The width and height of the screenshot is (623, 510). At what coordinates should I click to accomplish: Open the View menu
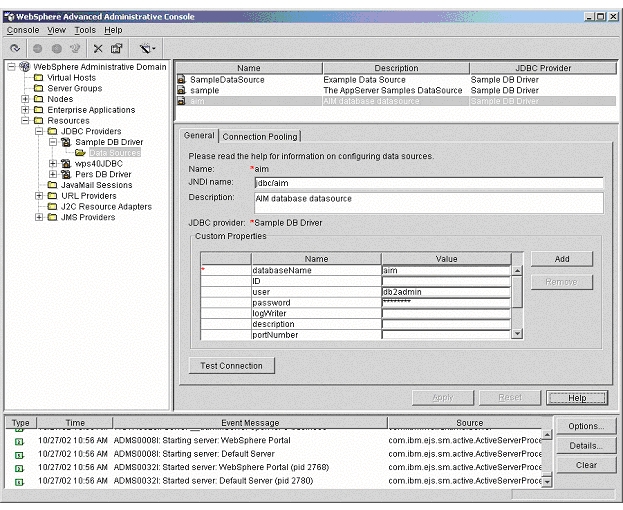[x=56, y=30]
